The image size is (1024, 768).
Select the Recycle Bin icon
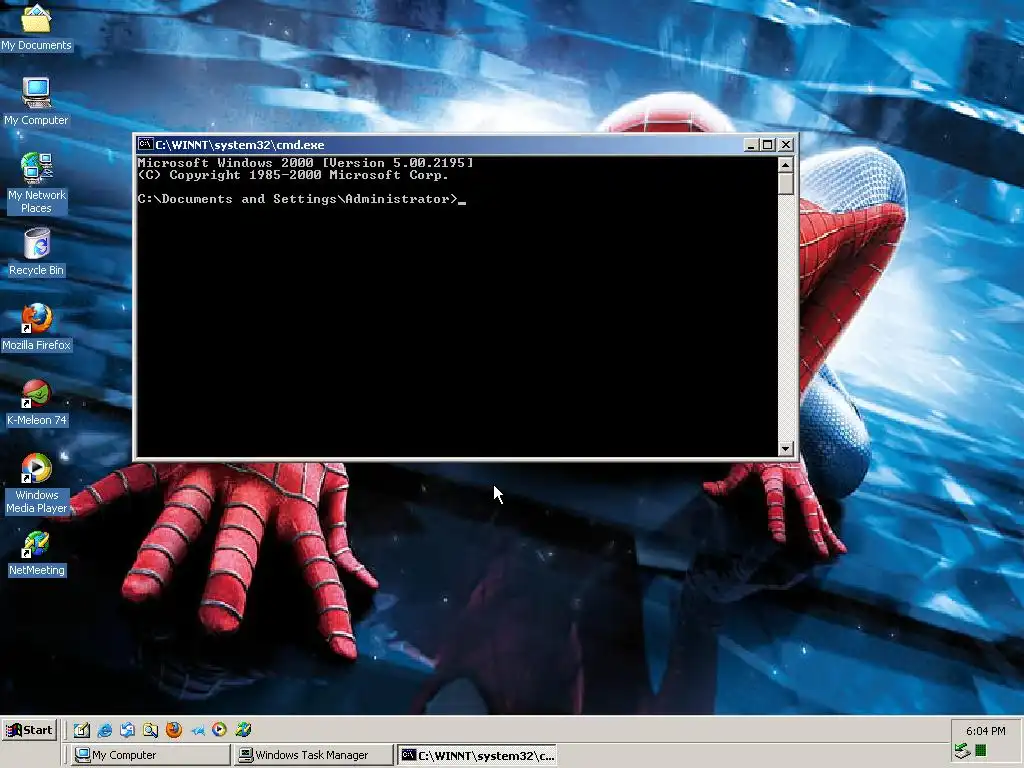tap(36, 252)
